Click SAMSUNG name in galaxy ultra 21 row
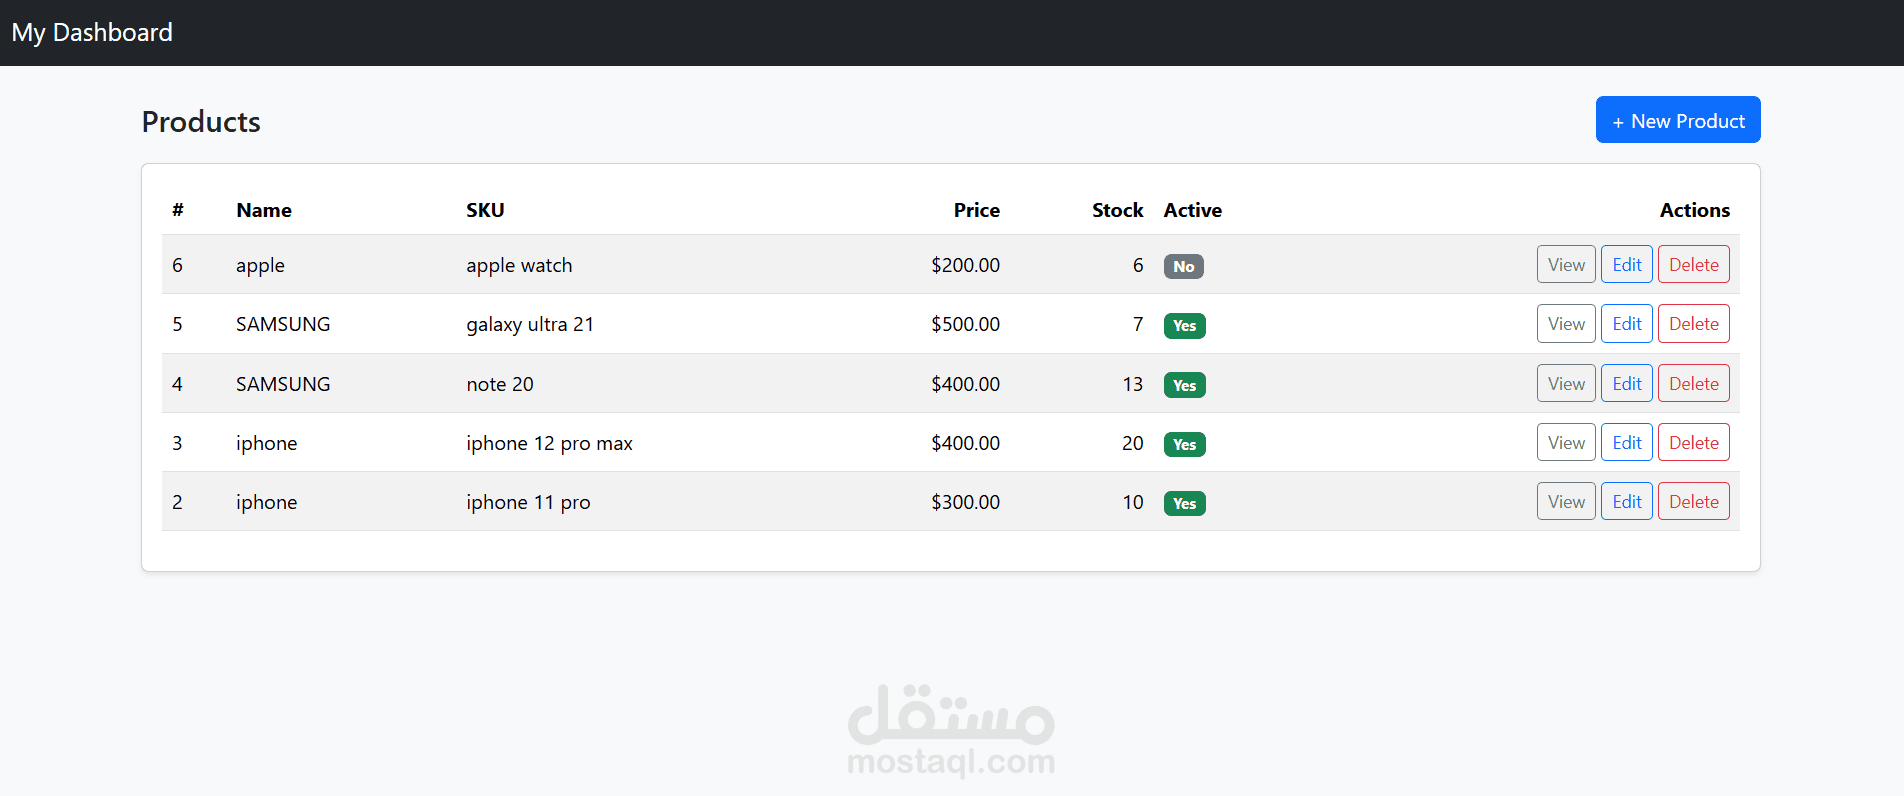 (283, 324)
